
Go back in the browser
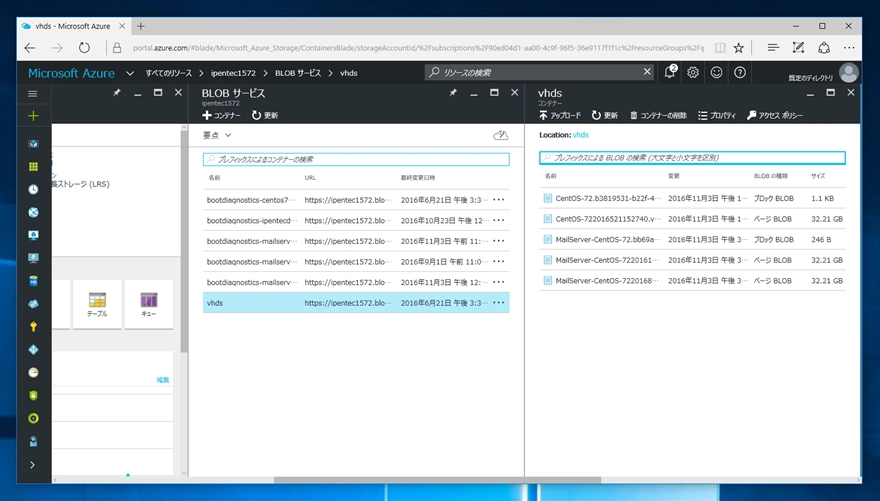pyautogui.click(x=30, y=48)
